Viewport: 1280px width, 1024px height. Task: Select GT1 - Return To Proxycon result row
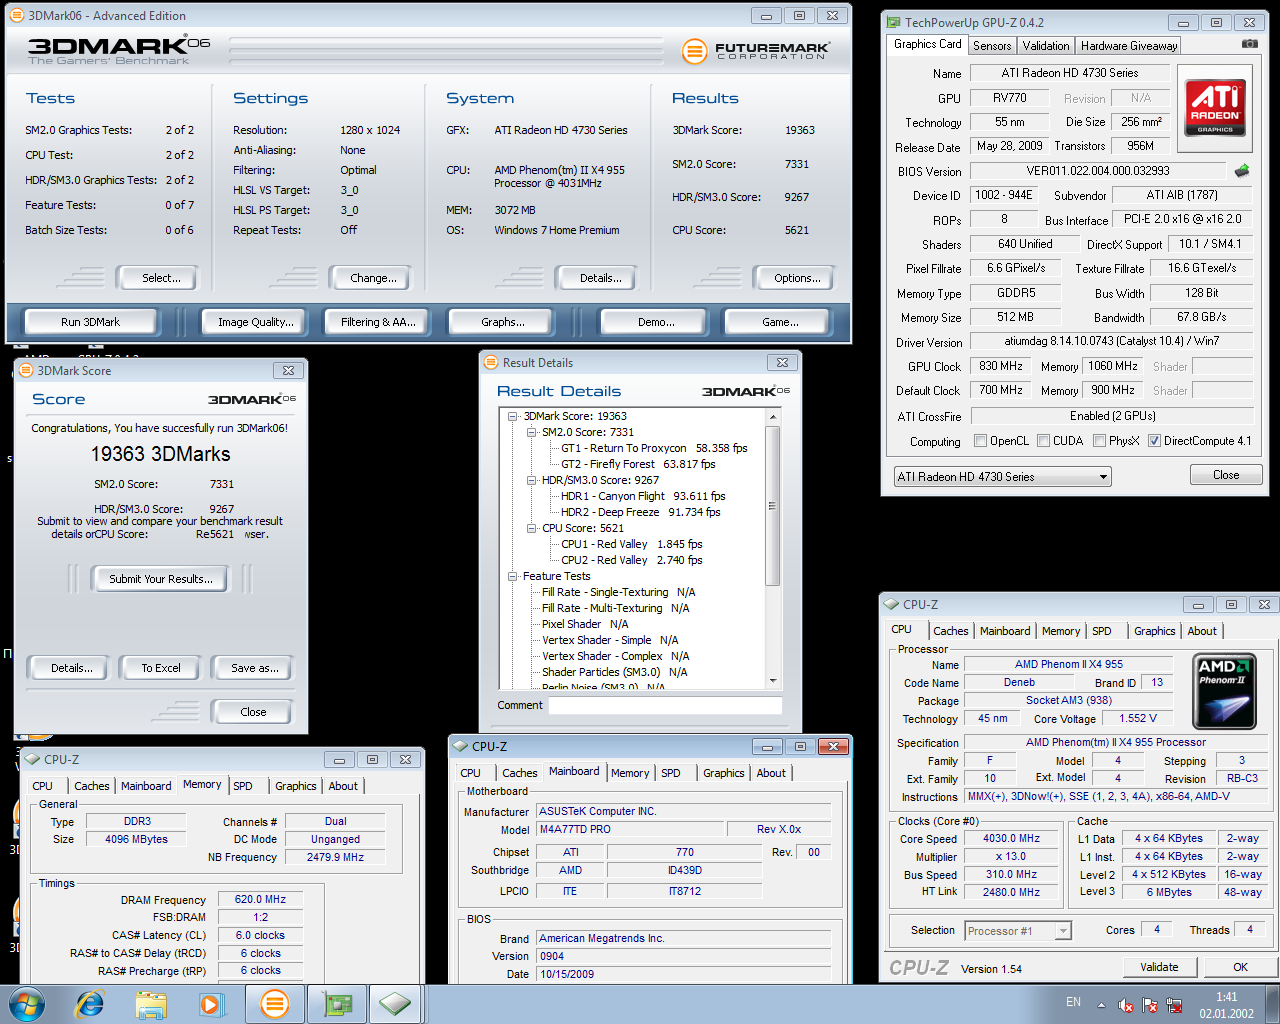(654, 448)
